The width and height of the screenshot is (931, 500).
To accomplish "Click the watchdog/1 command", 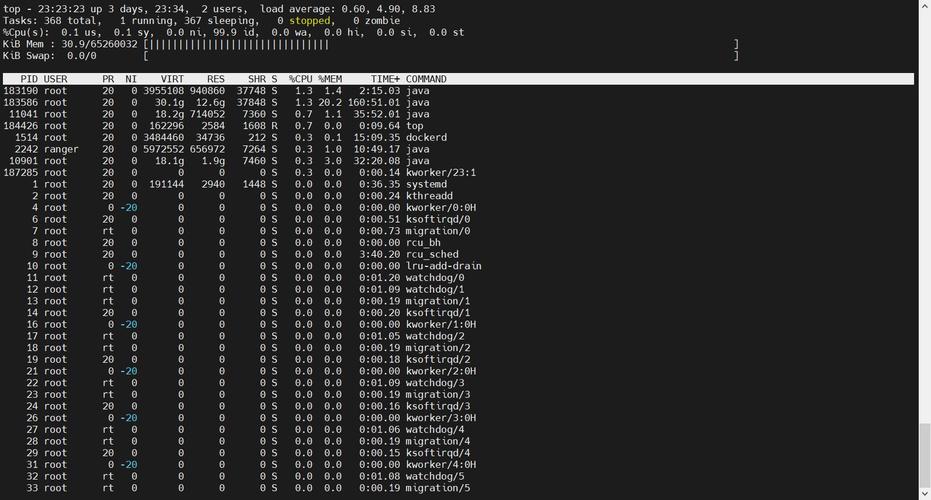I will click(435, 289).
